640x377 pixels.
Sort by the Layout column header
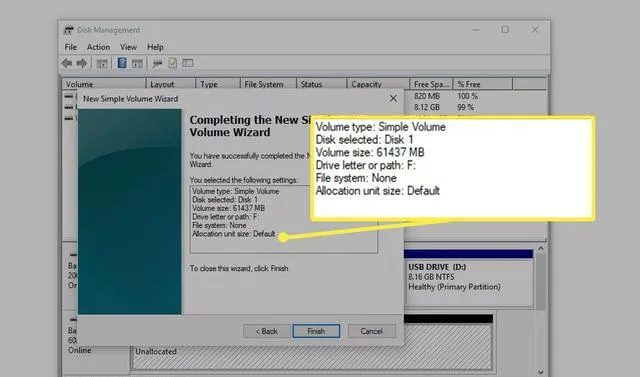pos(171,84)
